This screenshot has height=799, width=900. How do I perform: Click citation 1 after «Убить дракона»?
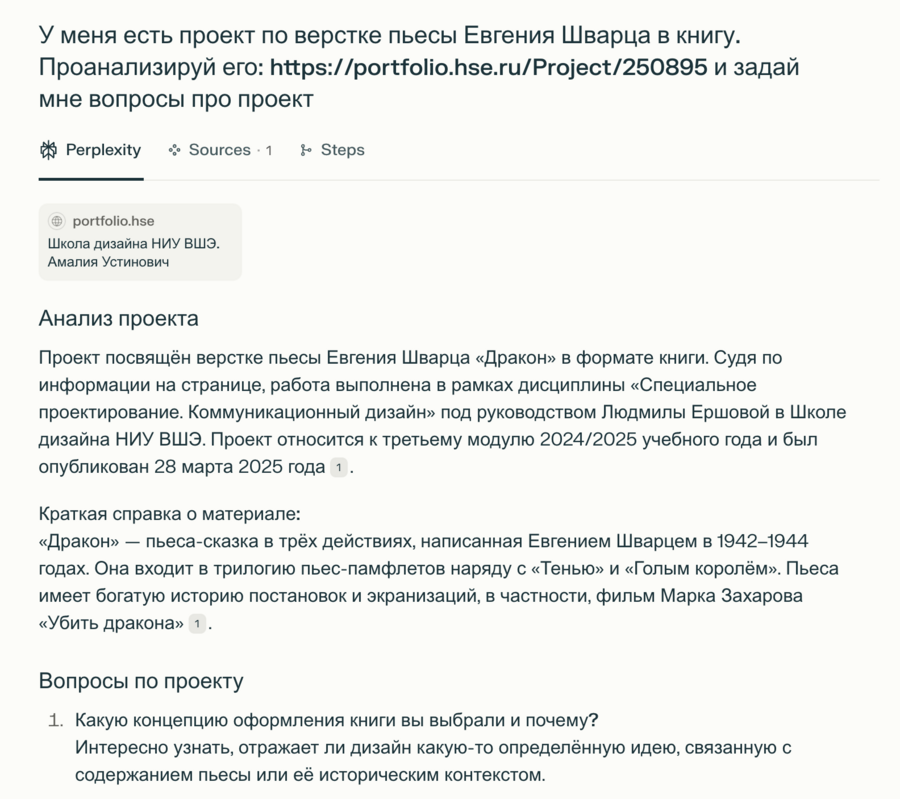pos(198,623)
